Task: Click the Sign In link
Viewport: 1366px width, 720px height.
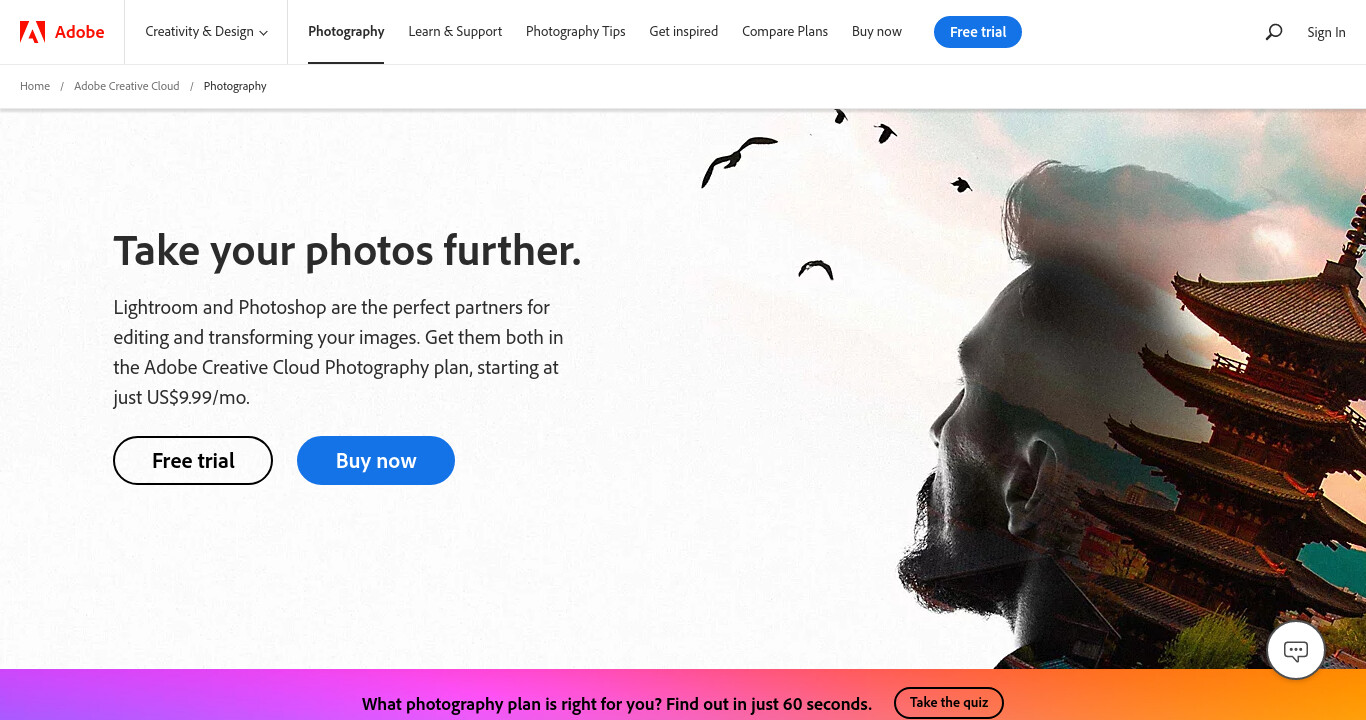Action: (x=1326, y=32)
